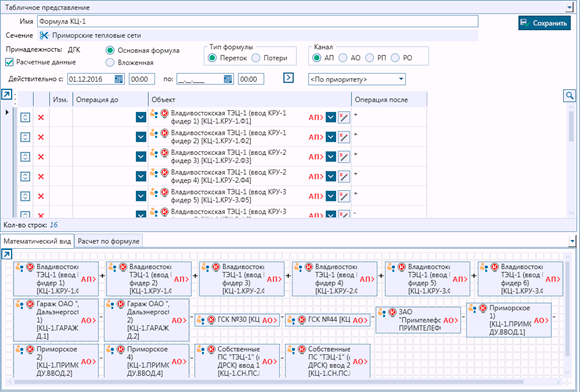Click the Операция до column header

[x=110, y=99]
